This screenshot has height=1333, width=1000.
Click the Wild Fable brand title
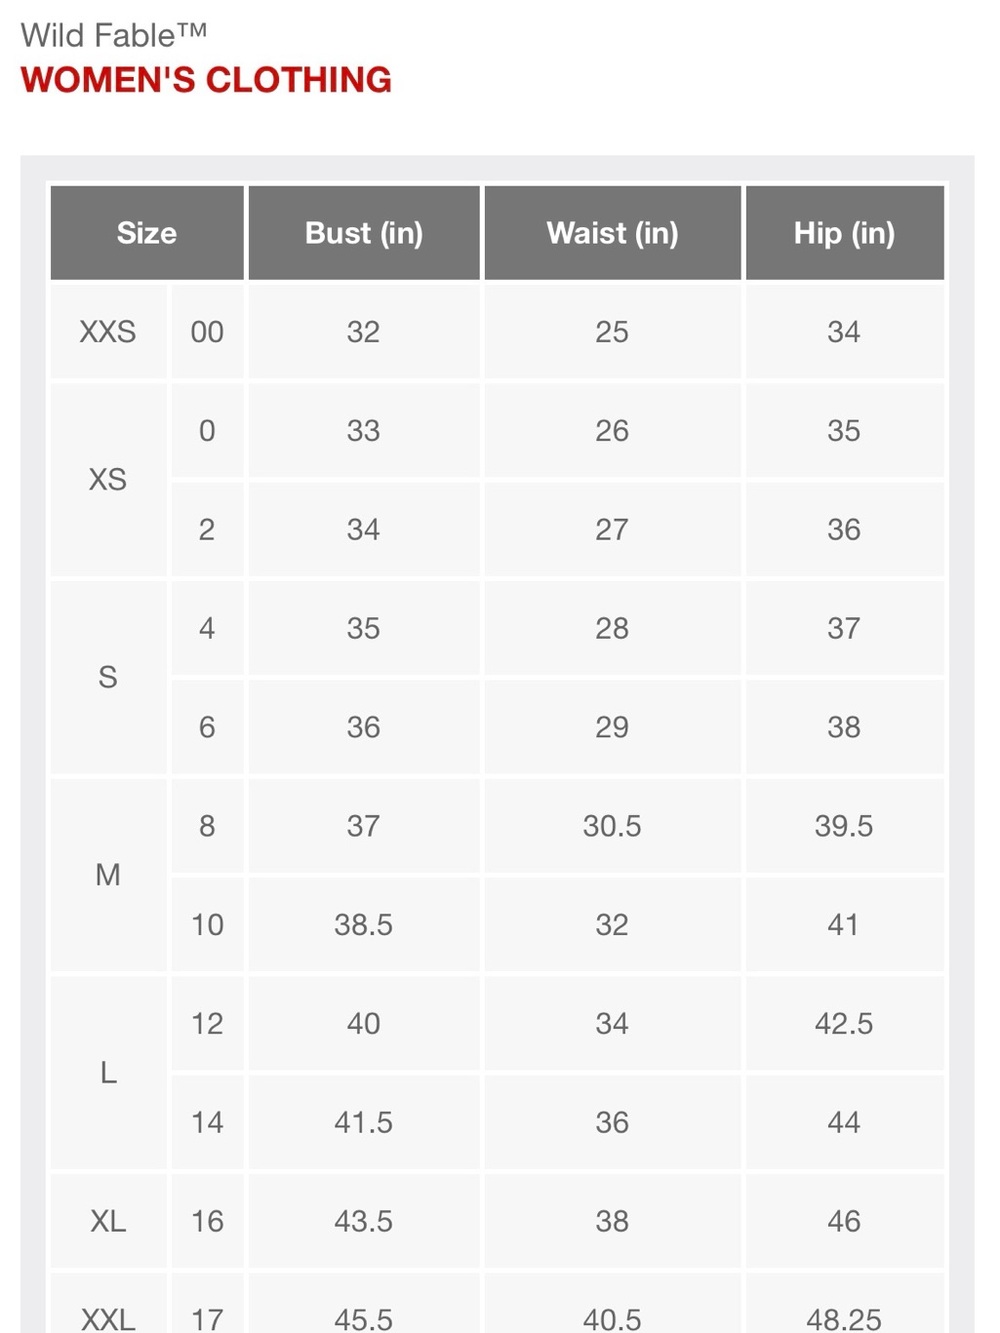(113, 35)
